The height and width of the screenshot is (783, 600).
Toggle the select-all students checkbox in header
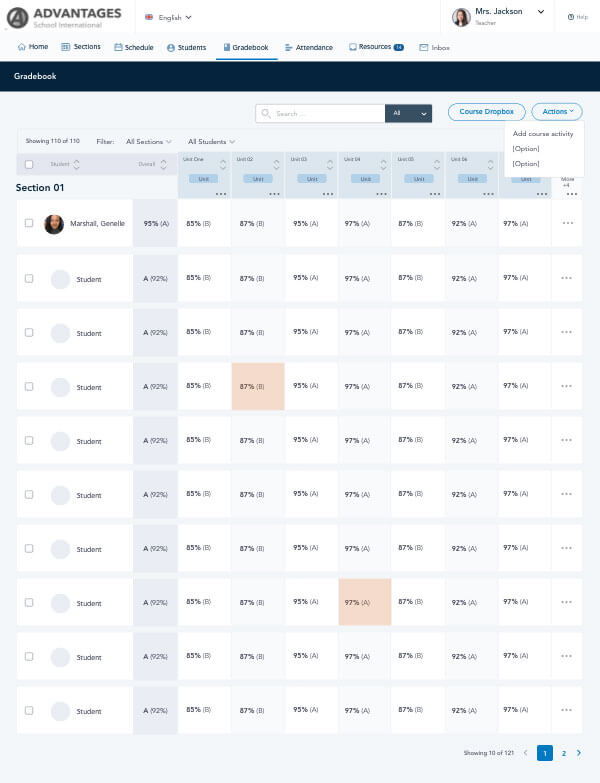pyautogui.click(x=29, y=164)
